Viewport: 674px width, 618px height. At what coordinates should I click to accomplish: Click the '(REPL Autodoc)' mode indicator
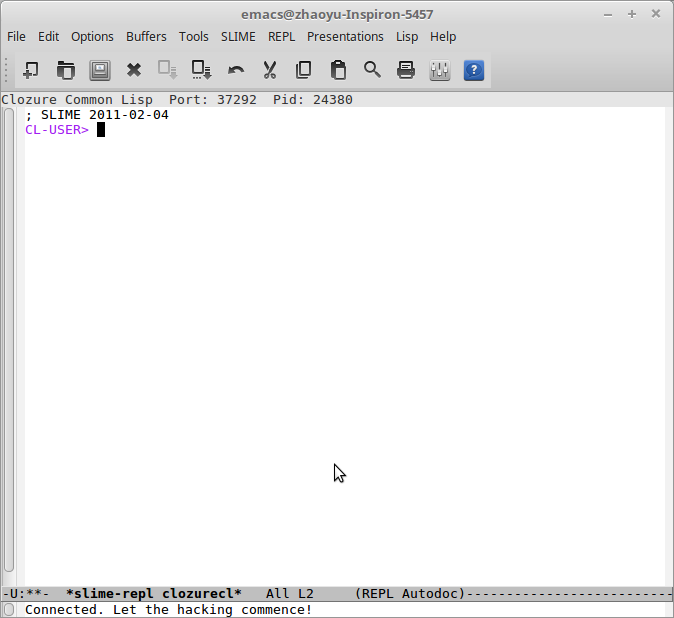pos(410,594)
